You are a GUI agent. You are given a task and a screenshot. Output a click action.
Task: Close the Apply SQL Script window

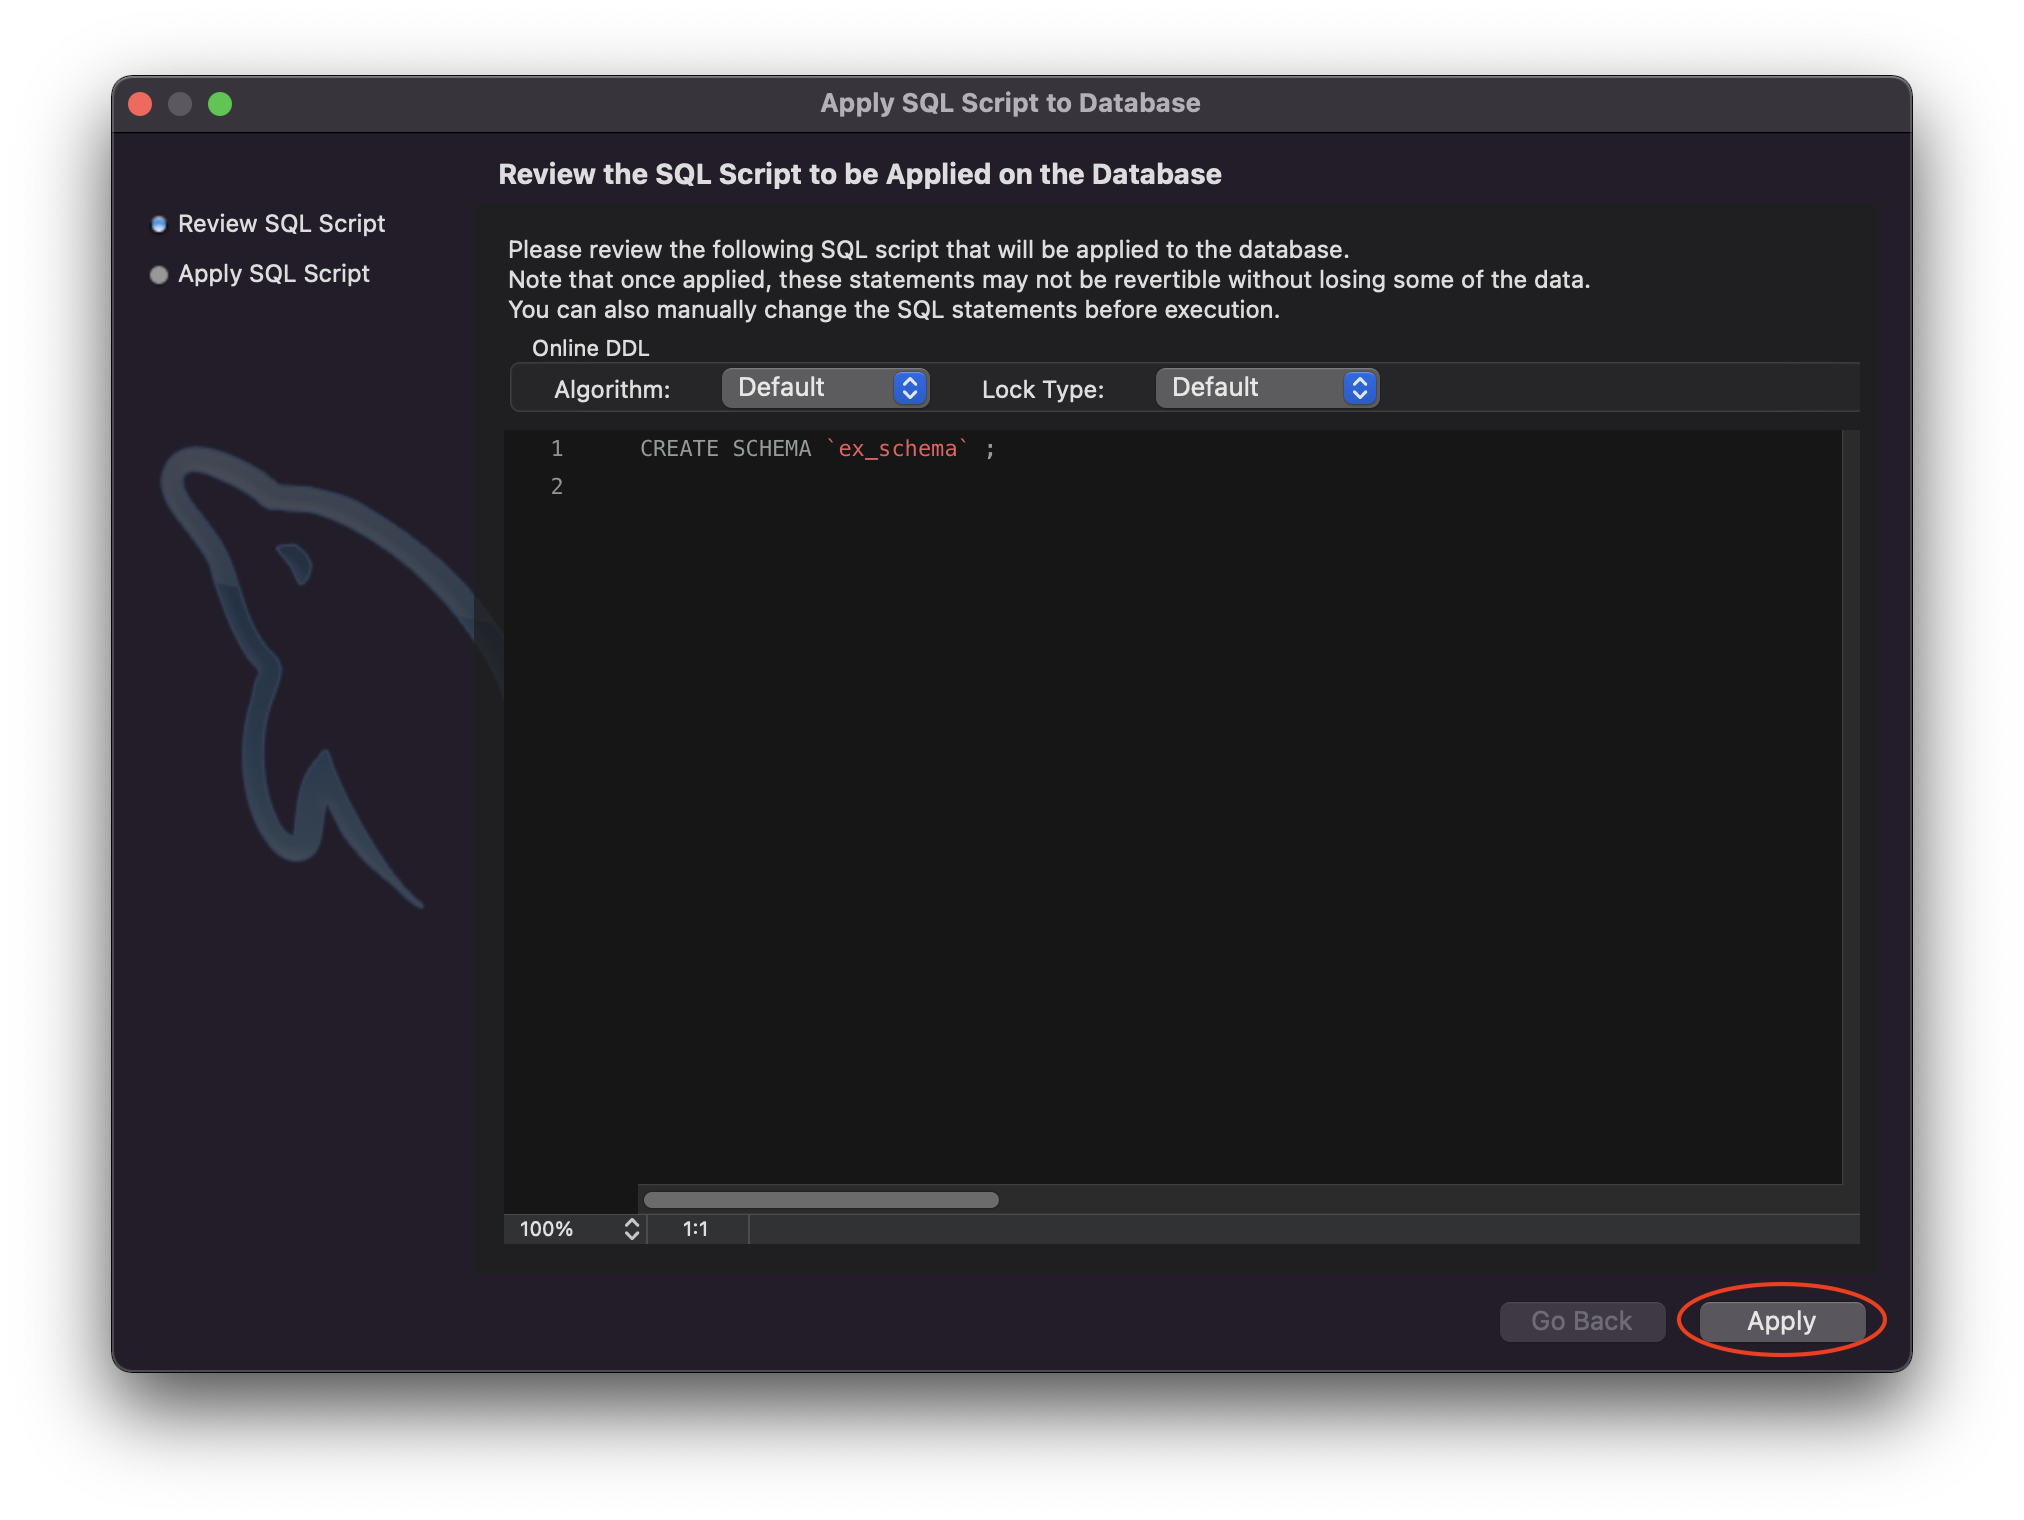(x=141, y=104)
